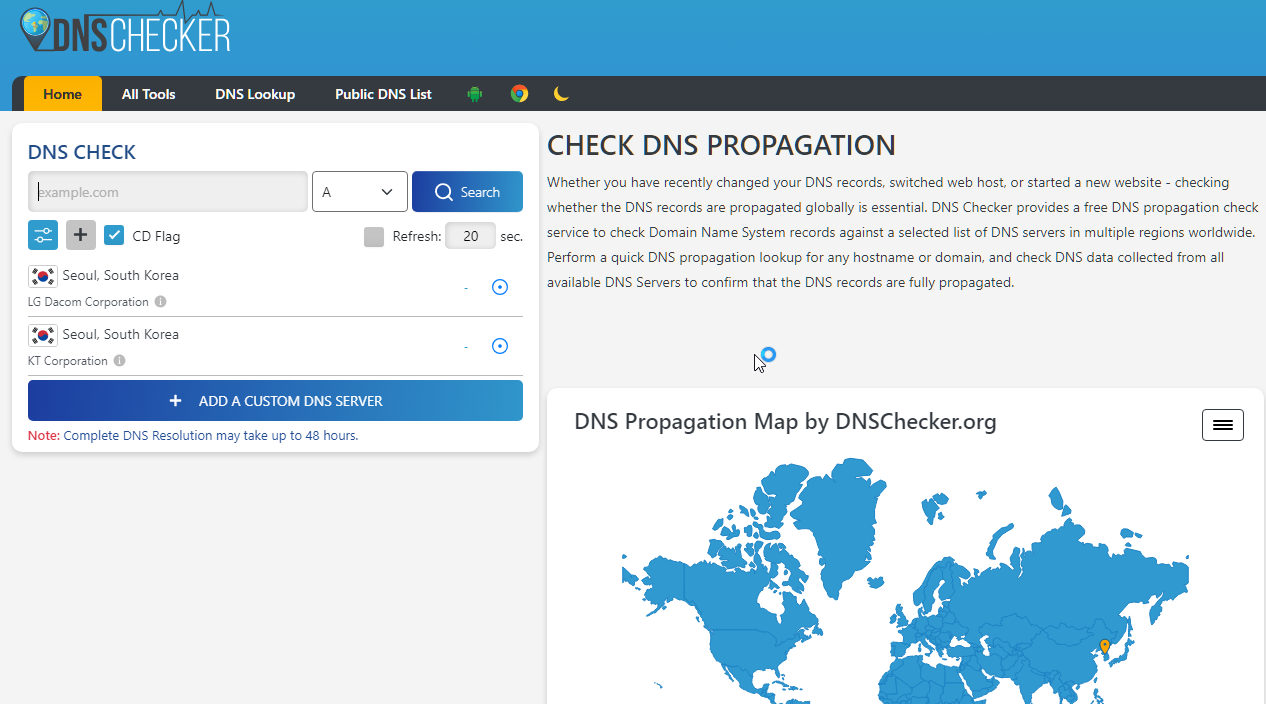Click the KT Corporation provider name
This screenshot has height=704, width=1266.
pyautogui.click(x=68, y=361)
